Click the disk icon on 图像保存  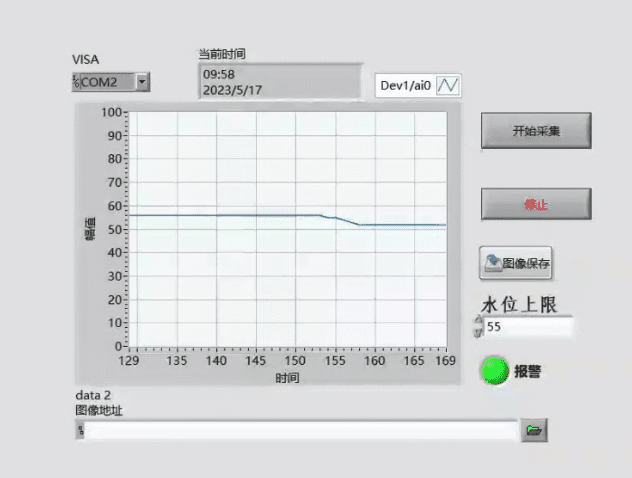(x=492, y=264)
